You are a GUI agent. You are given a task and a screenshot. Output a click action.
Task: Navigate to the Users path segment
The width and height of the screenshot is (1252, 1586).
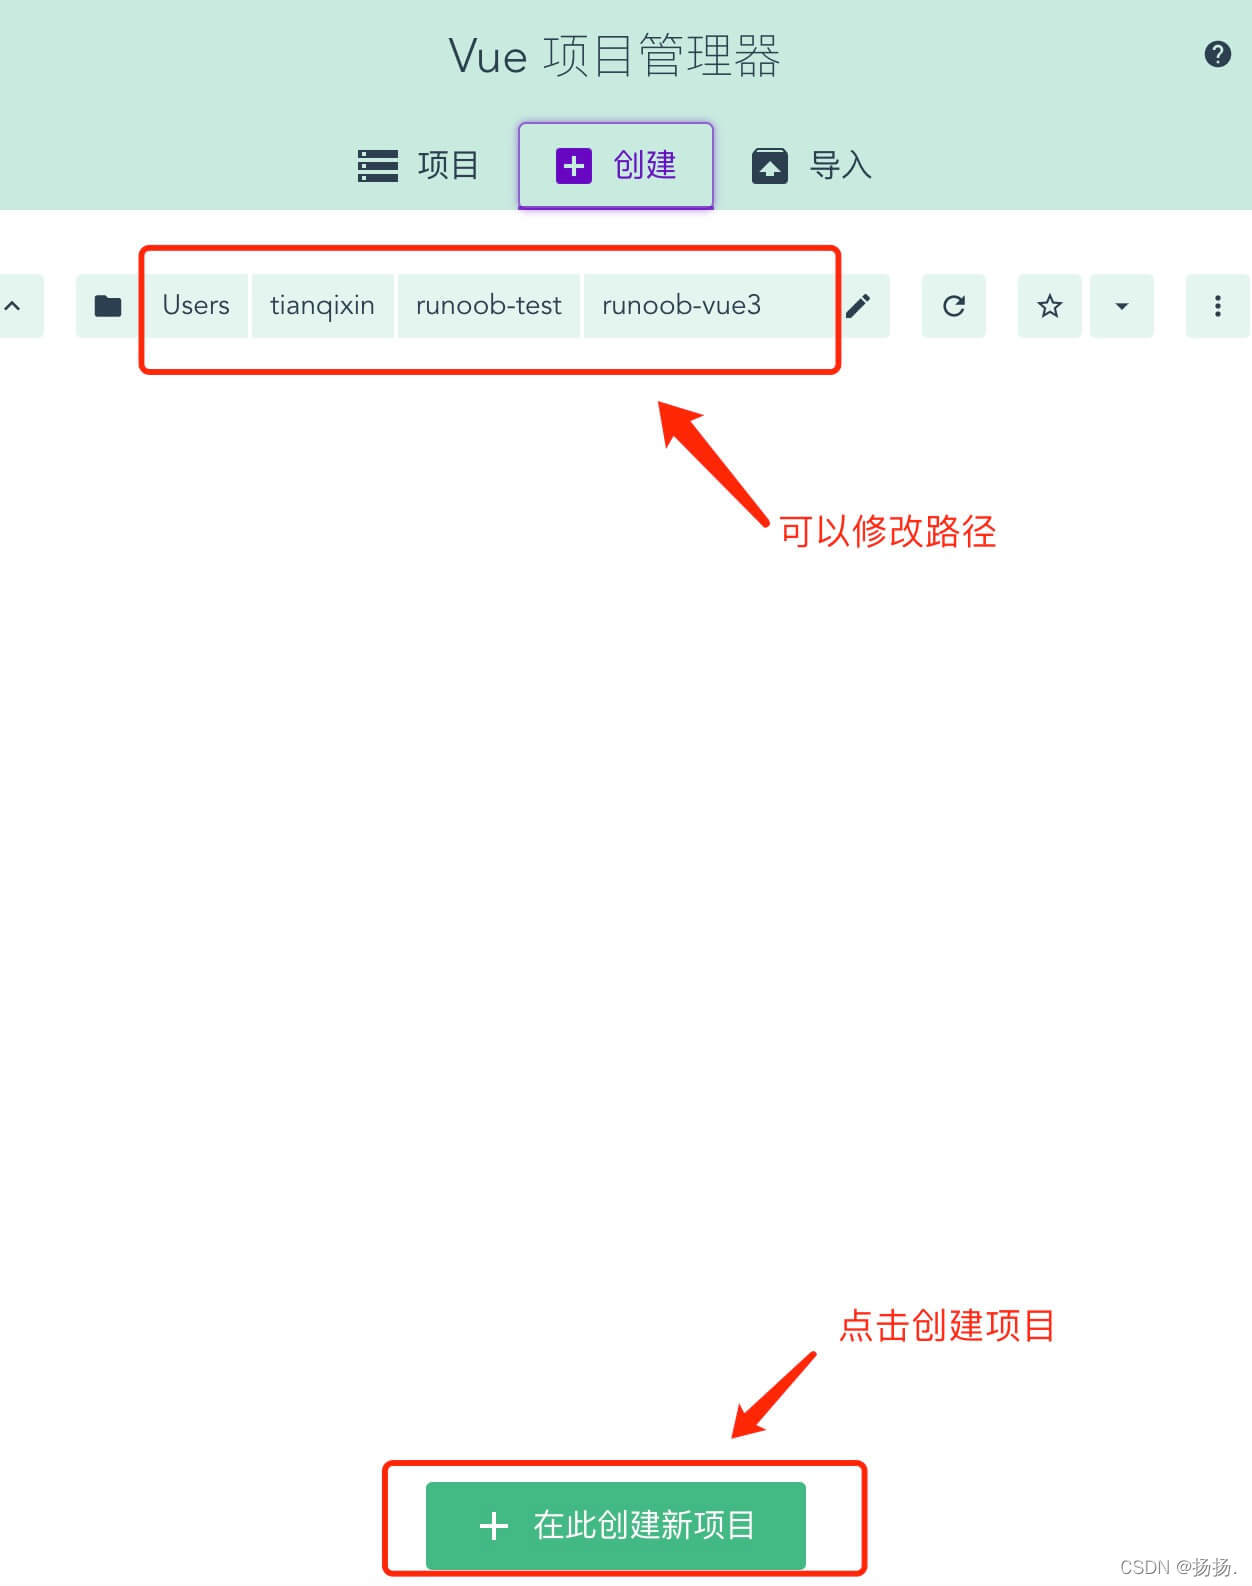click(196, 306)
